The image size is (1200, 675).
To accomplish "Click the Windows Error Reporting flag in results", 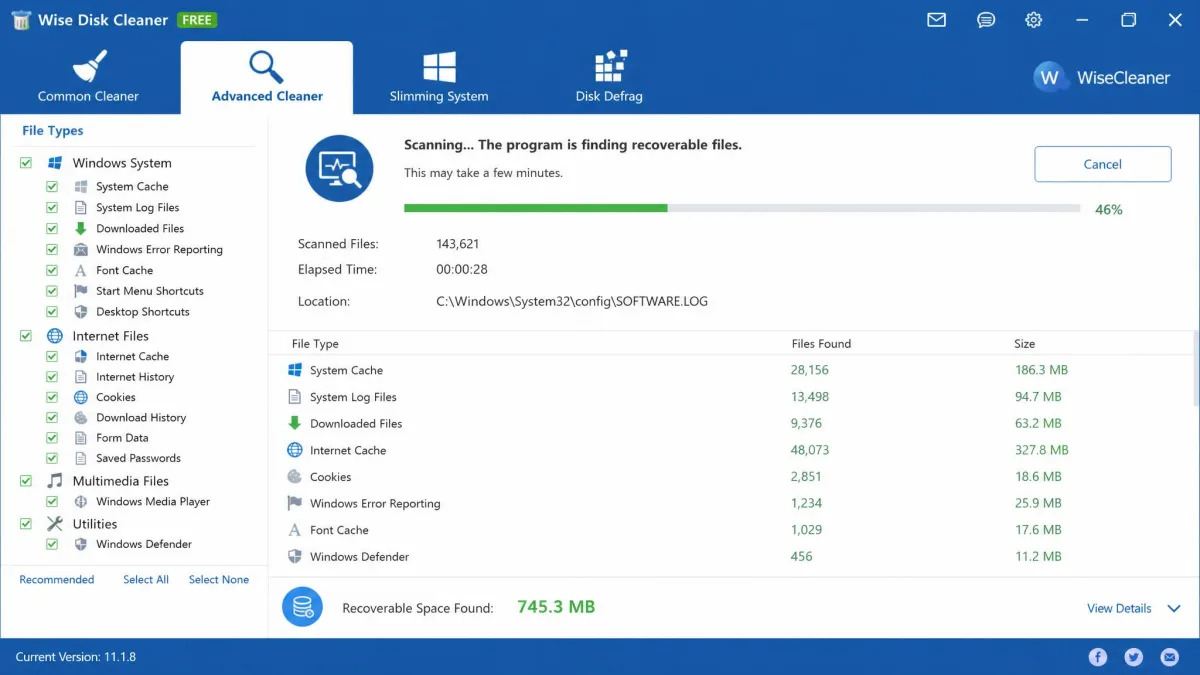I will (295, 503).
